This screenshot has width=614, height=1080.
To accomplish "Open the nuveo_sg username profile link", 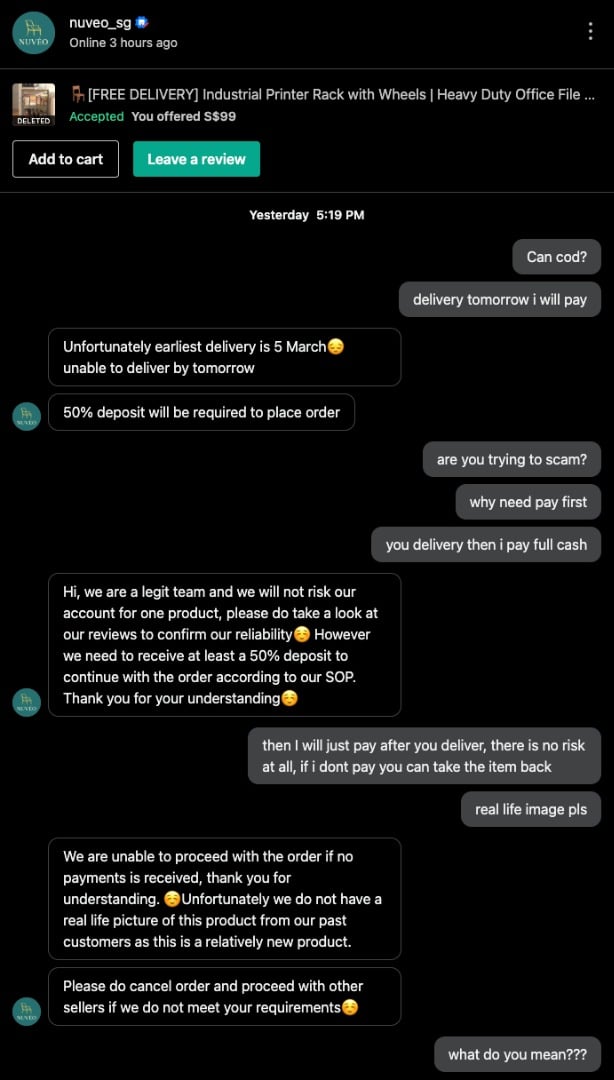I will [100, 22].
